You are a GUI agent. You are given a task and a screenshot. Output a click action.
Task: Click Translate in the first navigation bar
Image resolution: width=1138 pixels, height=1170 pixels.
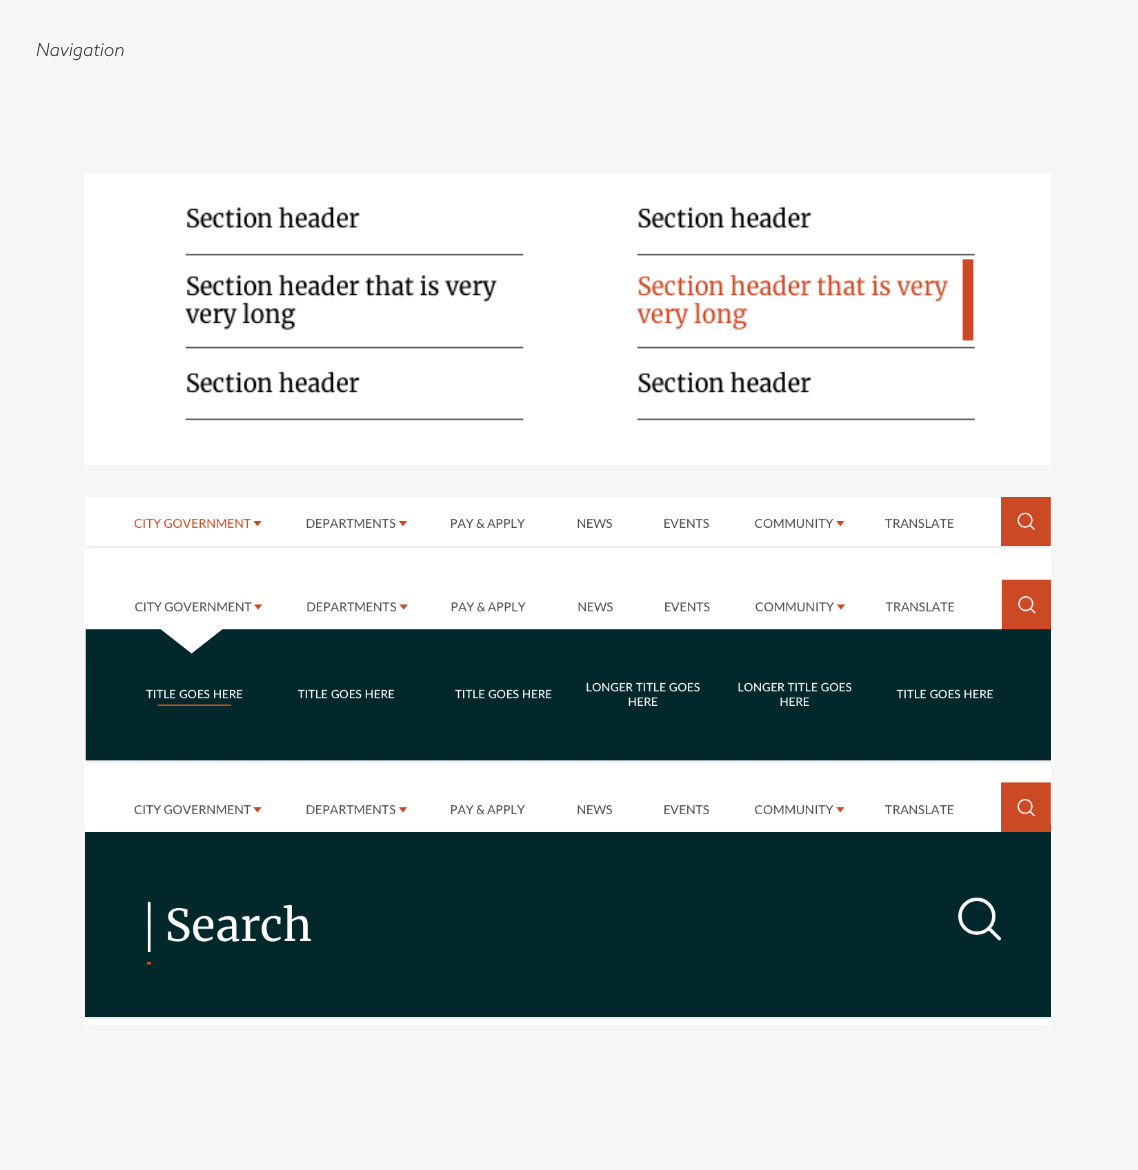click(919, 524)
